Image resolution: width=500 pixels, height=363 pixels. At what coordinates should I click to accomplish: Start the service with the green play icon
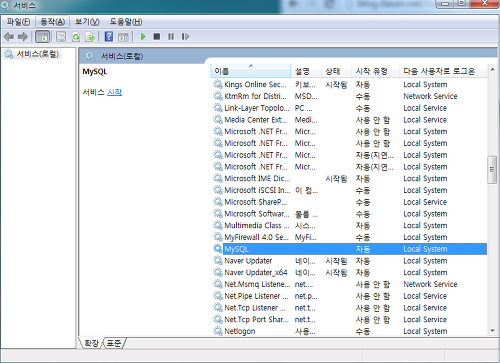point(143,36)
